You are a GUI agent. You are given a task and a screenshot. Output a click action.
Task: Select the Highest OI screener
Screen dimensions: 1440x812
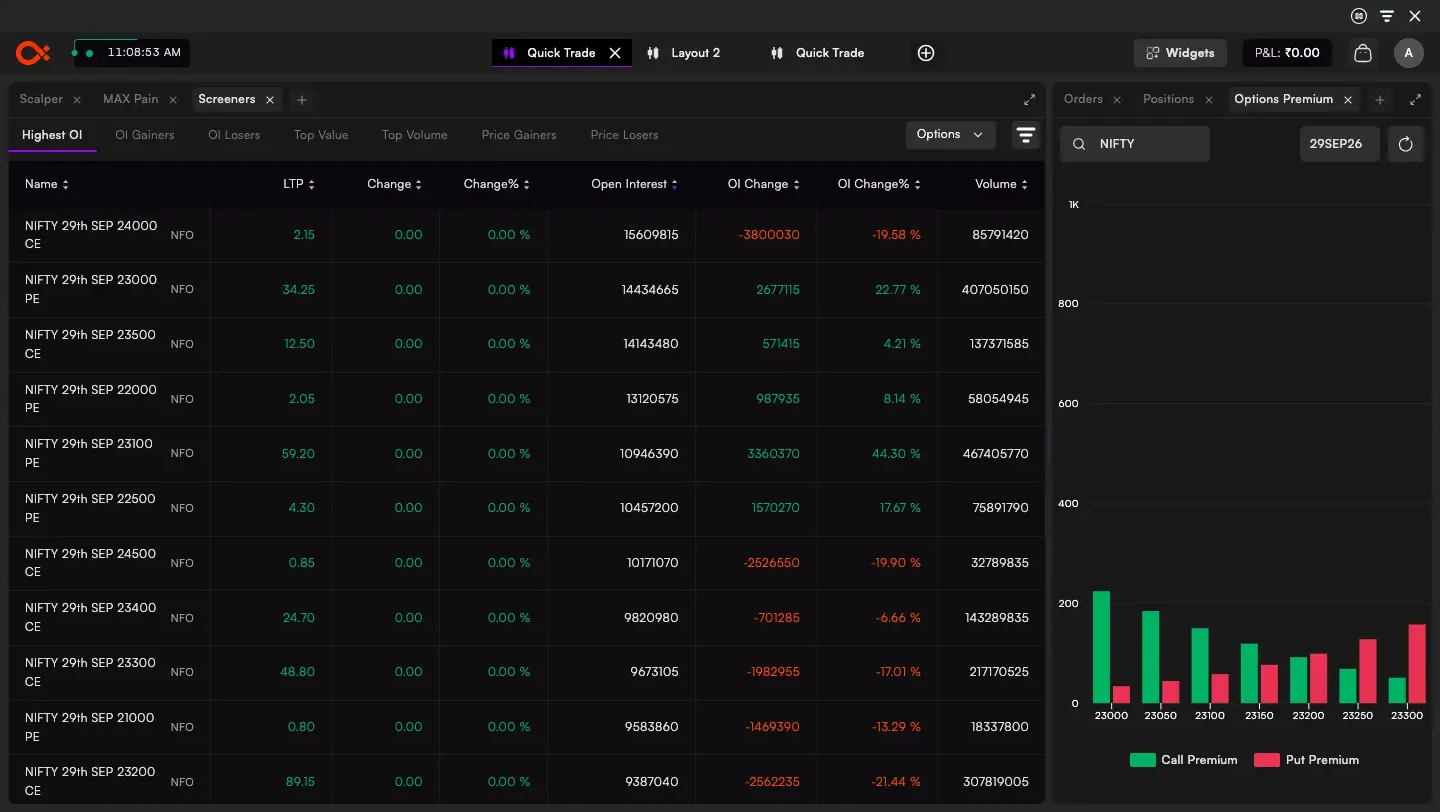(52, 135)
